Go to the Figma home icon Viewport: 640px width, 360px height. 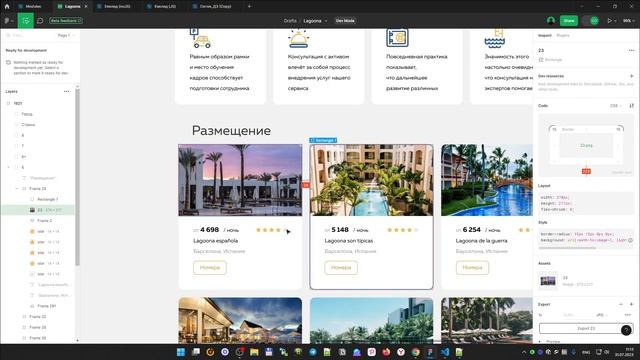(7, 6)
